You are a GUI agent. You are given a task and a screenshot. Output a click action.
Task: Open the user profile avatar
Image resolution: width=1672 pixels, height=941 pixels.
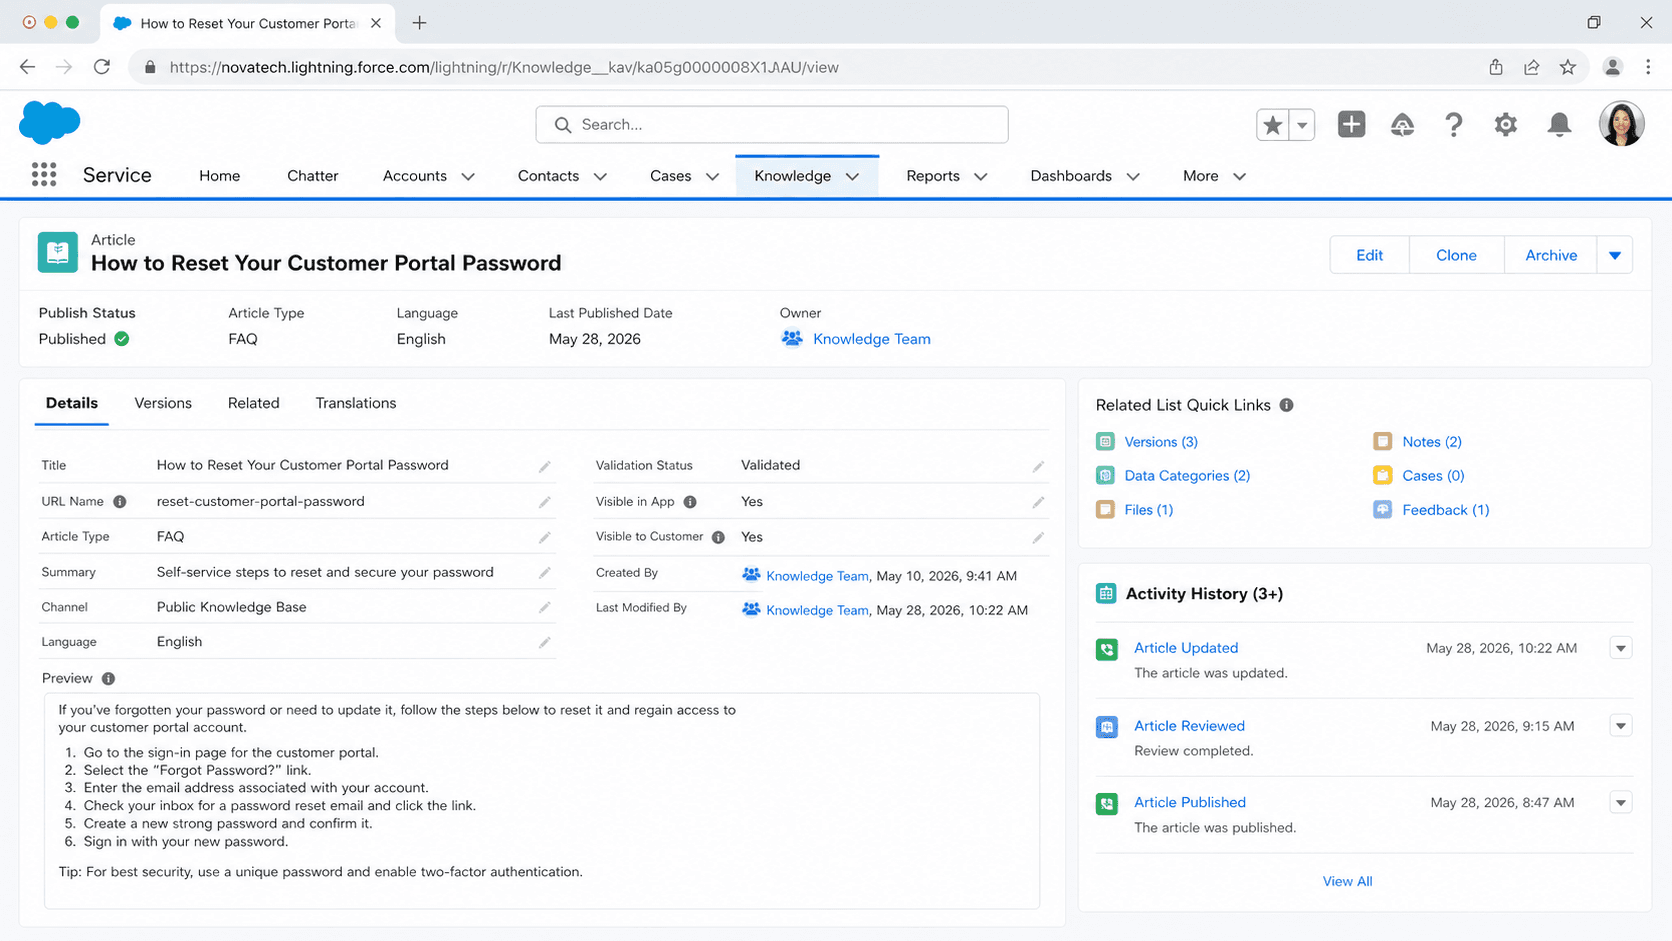pos(1621,124)
